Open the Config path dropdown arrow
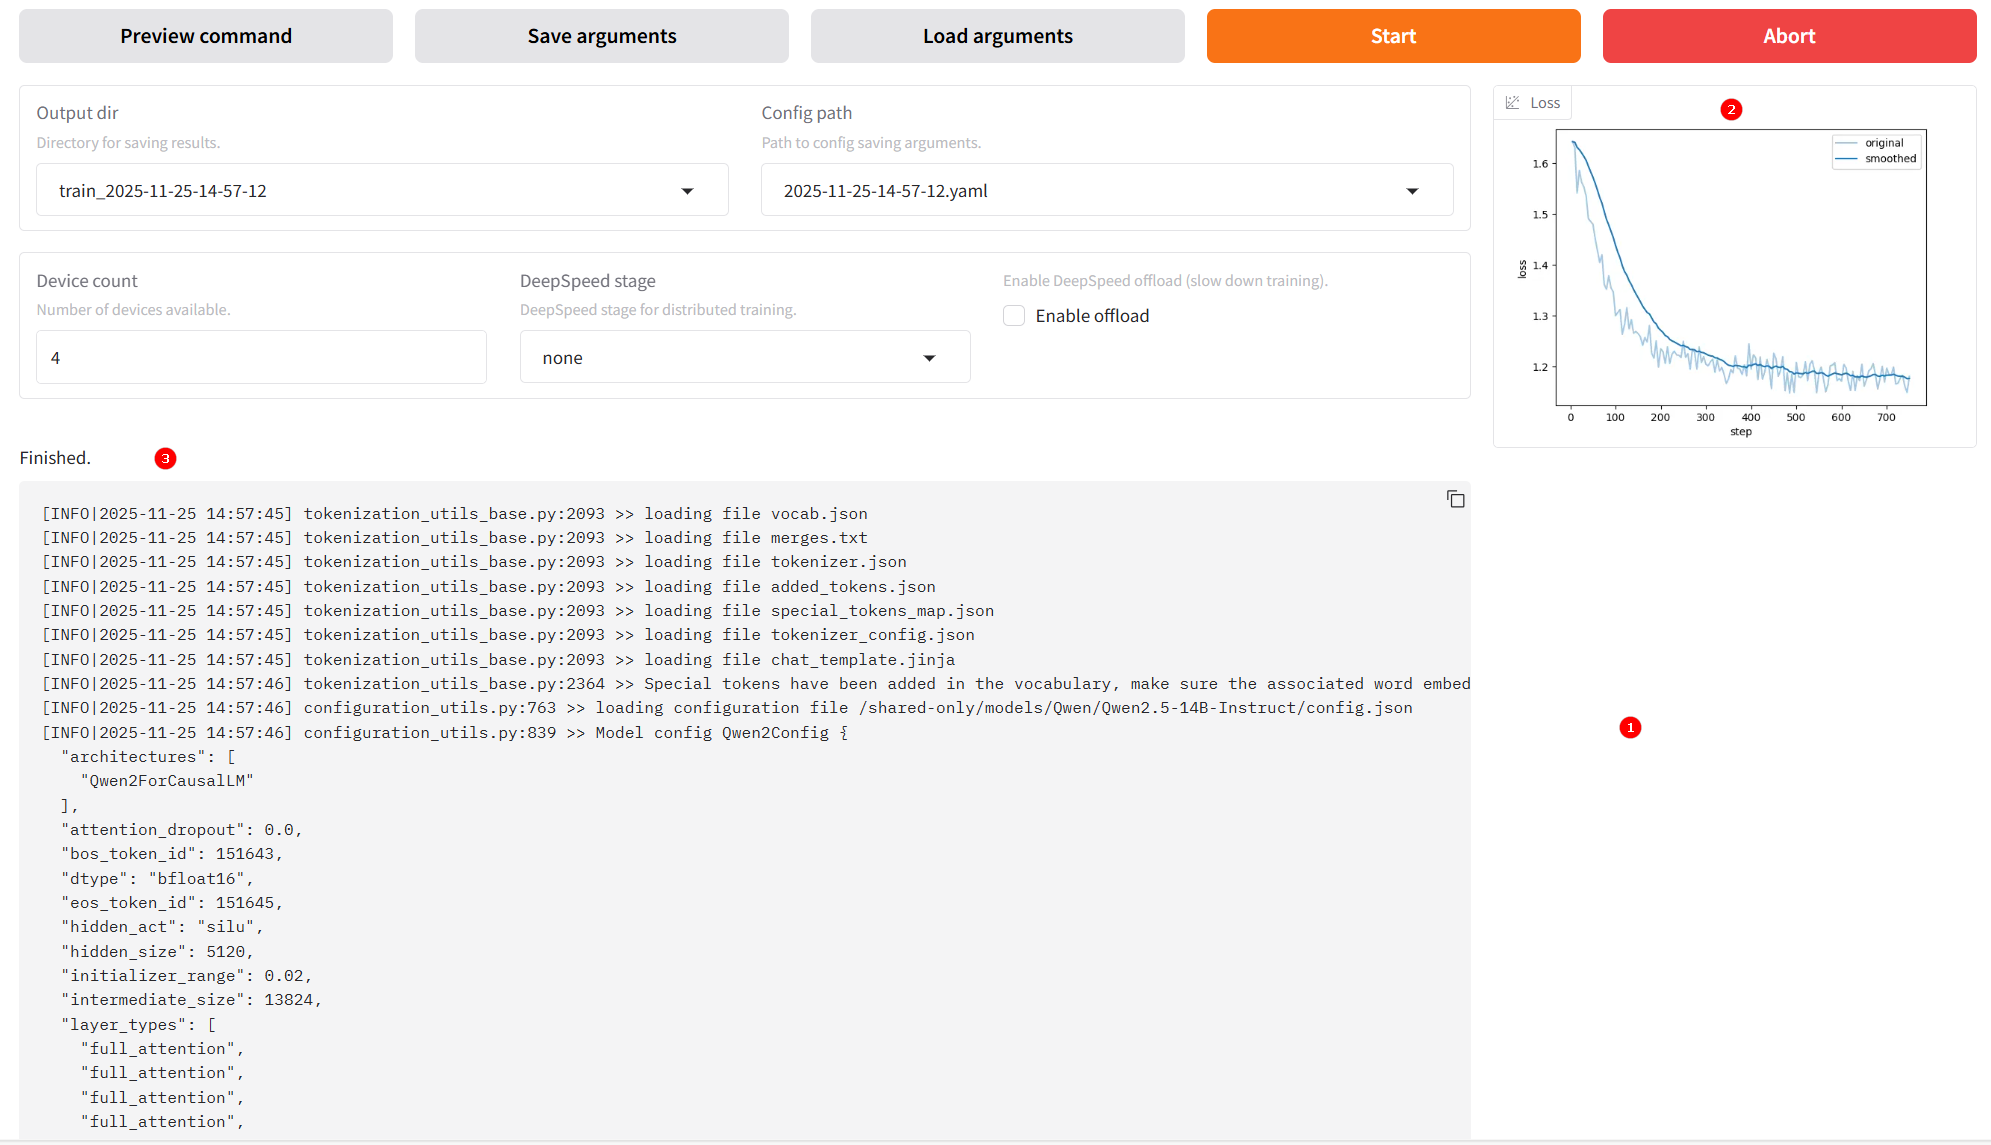 [1412, 191]
